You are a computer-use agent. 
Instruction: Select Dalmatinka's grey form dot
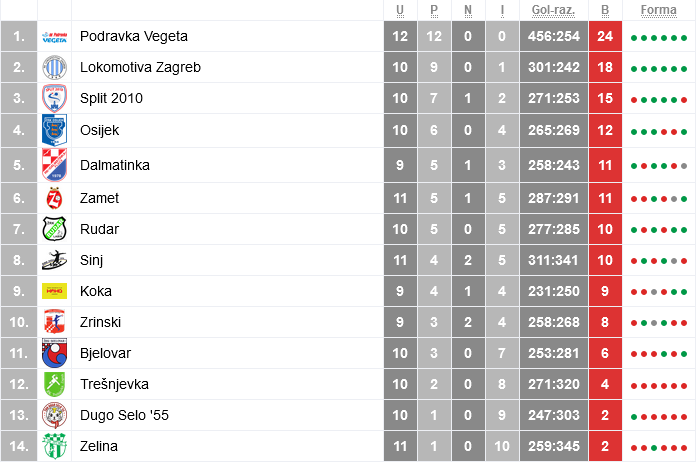pyautogui.click(x=684, y=166)
